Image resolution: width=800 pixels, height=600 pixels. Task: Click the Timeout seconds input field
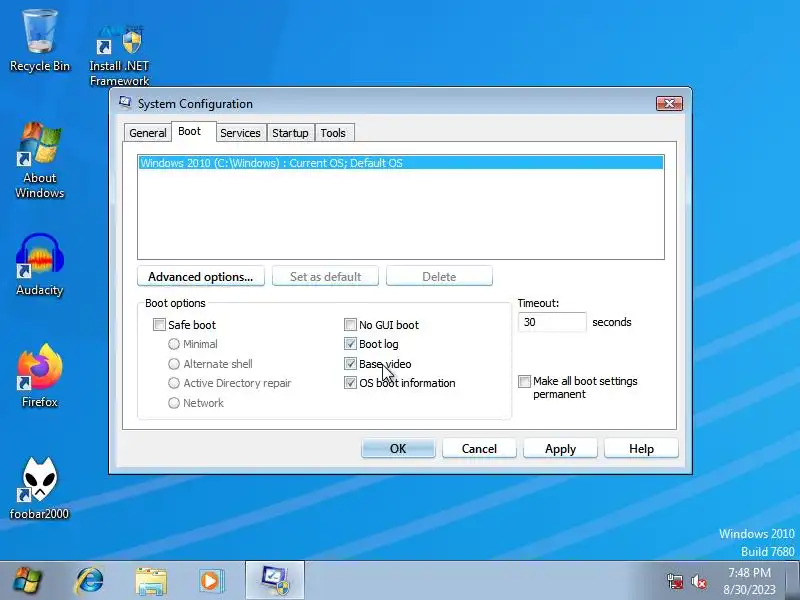pyautogui.click(x=552, y=322)
